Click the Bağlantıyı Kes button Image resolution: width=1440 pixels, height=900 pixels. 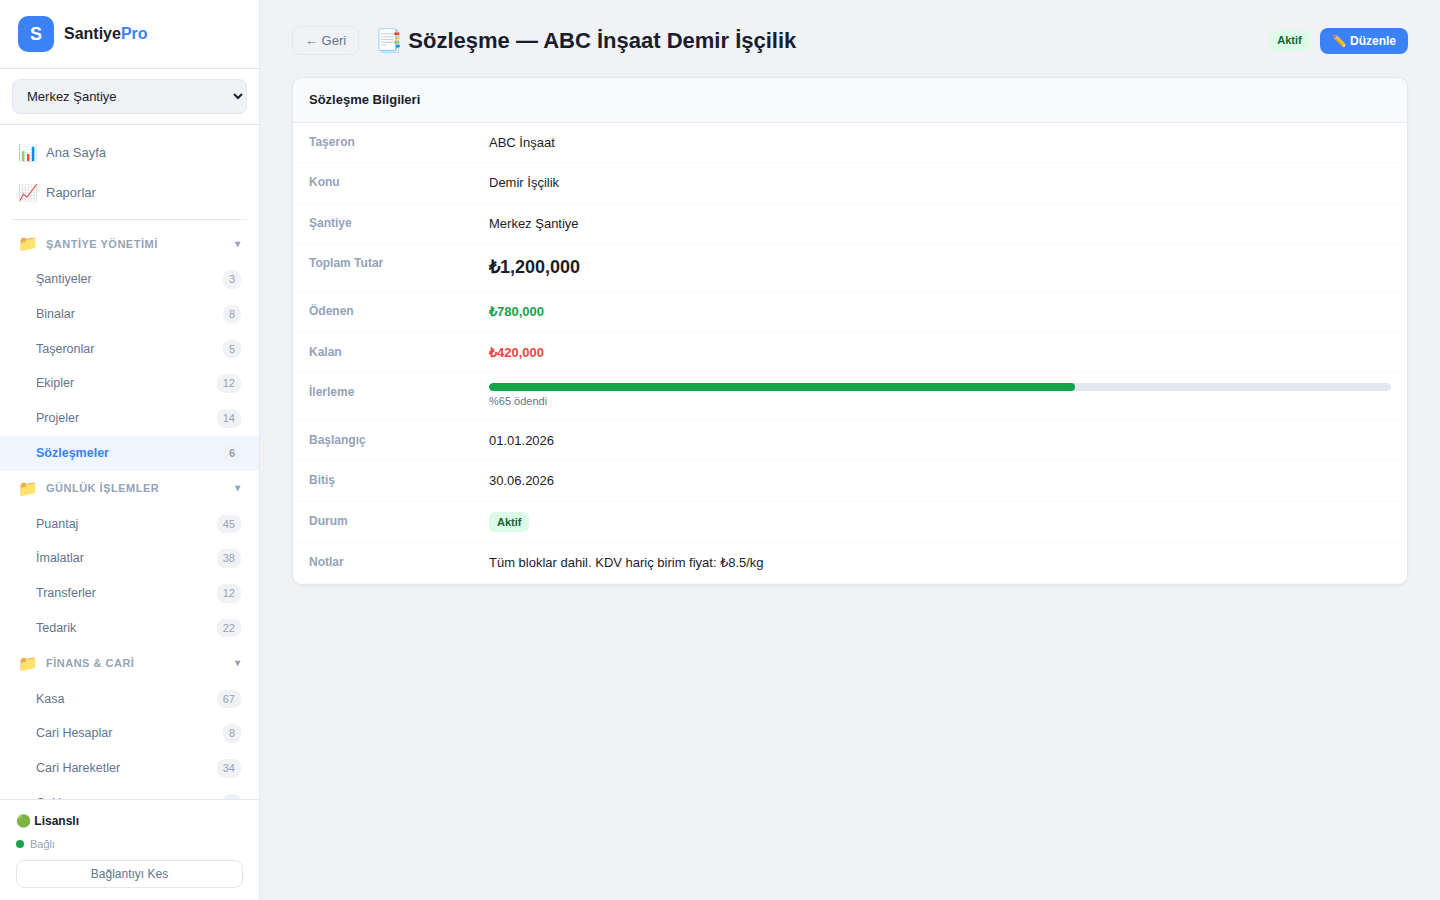pyautogui.click(x=129, y=874)
